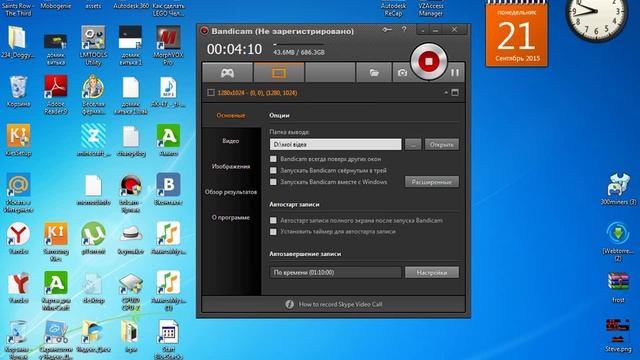
Task: Click the orange calendar gadget showing 21
Action: [x=516, y=35]
